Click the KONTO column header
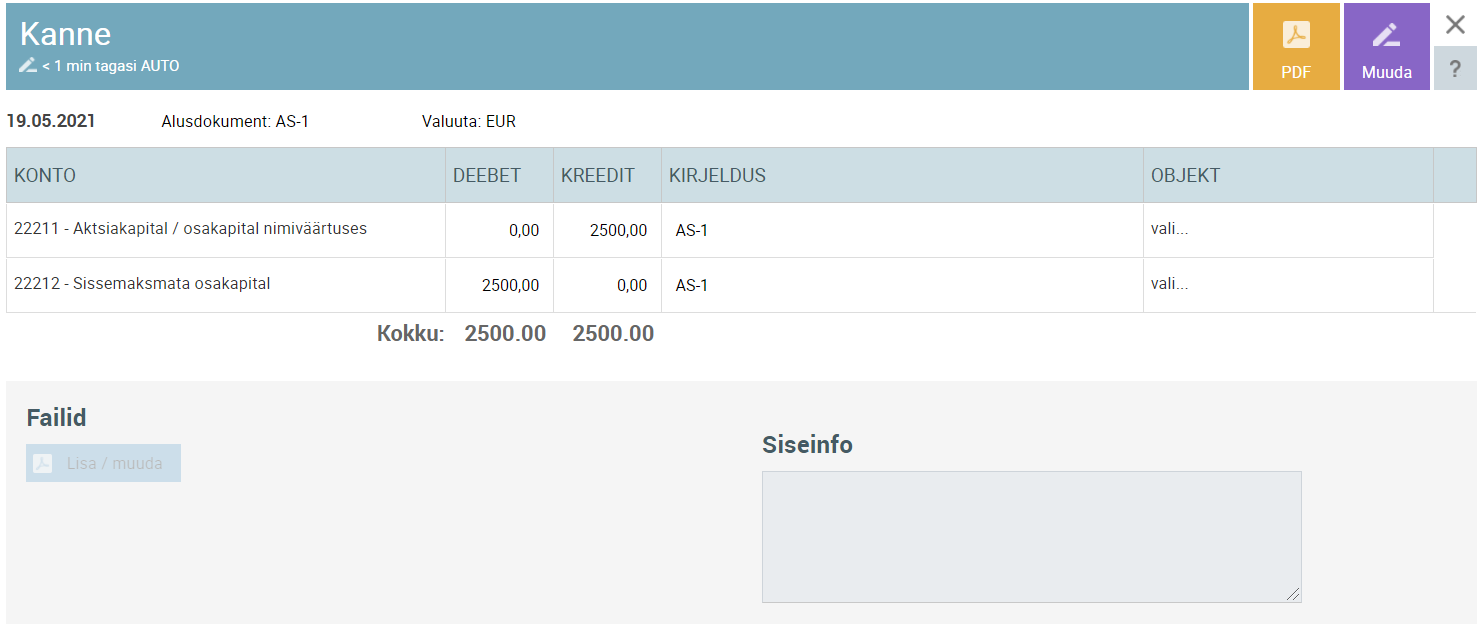The image size is (1480, 629). (x=45, y=176)
